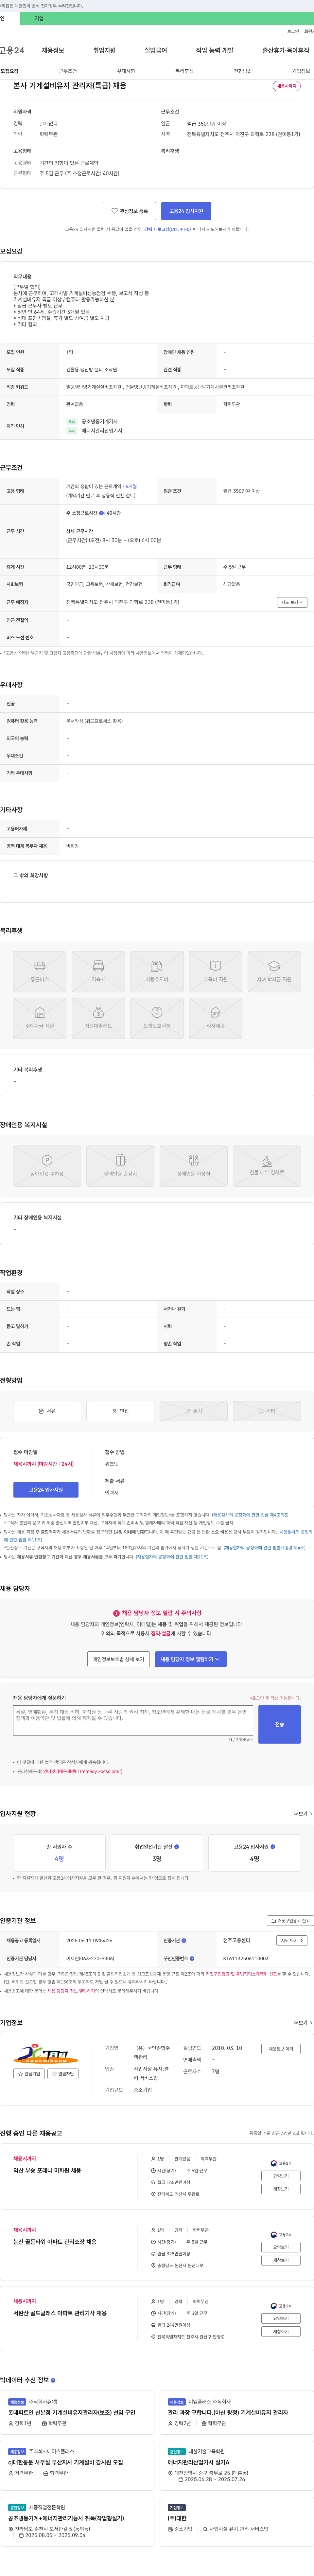
Task: Click 관심정보 등록 heart button
Action: (129, 211)
